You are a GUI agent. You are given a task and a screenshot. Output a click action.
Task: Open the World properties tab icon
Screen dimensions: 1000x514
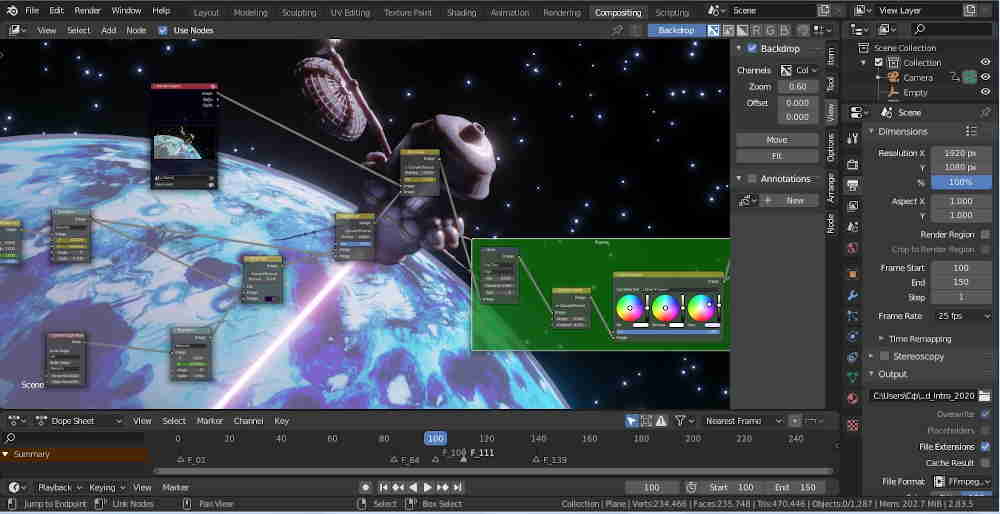pos(852,248)
